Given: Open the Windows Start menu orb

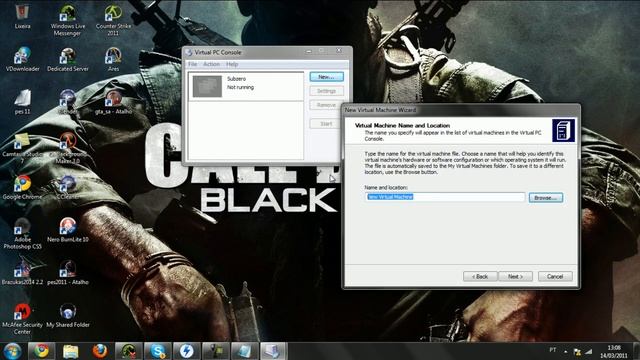Looking at the screenshot, I should (x=12, y=351).
